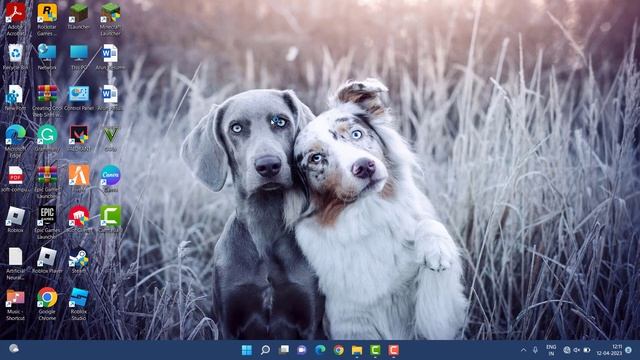Screen dimensions: 640x360
Task: Select the Roblox Player desktop shortcut
Action: (47, 260)
